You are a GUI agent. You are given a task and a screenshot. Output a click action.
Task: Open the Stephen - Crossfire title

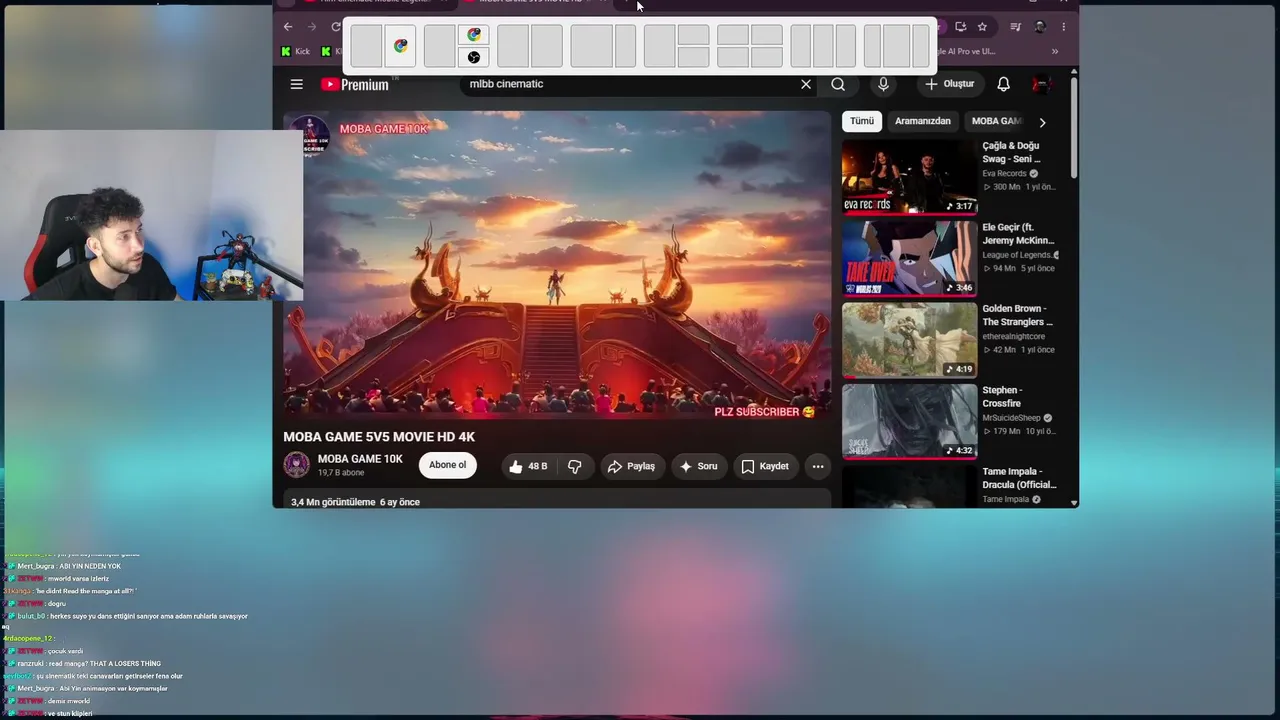point(1003,397)
